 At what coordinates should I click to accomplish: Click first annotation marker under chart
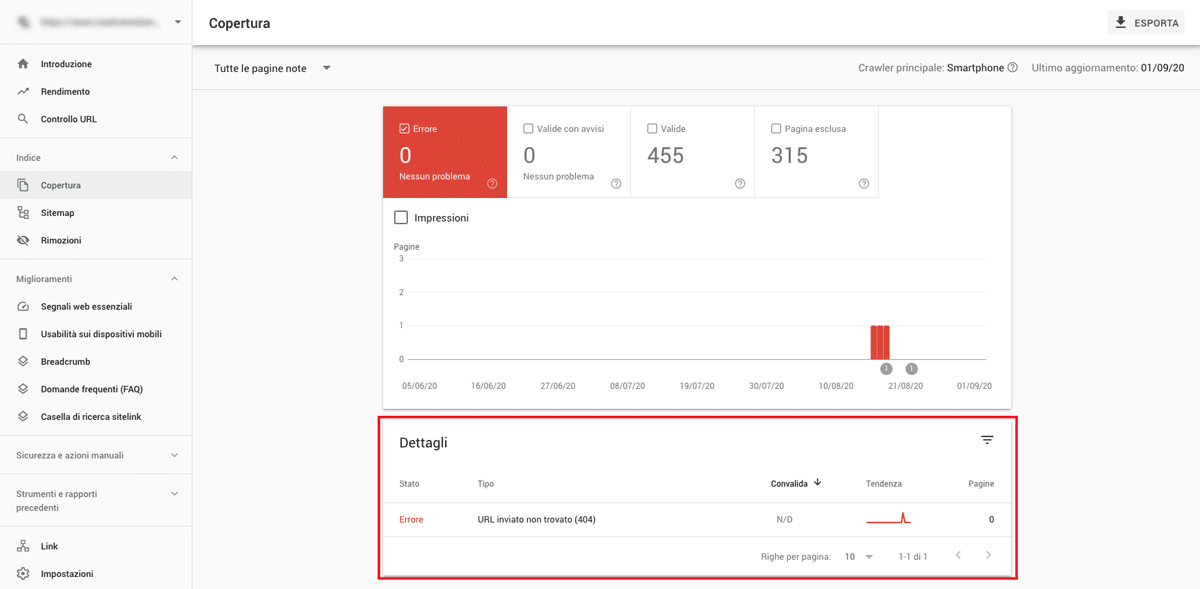click(886, 369)
